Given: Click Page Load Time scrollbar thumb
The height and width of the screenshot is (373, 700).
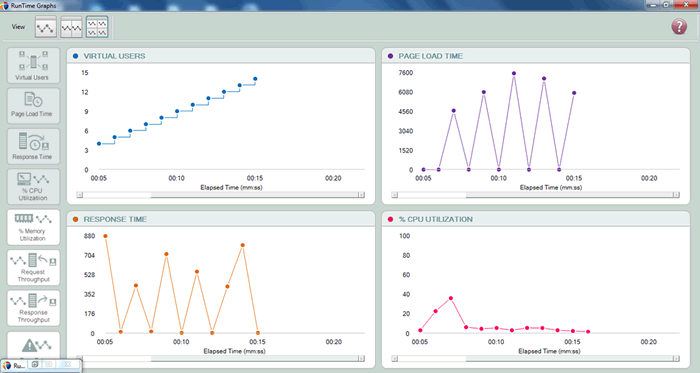Looking at the screenshot, I should point(570,195).
